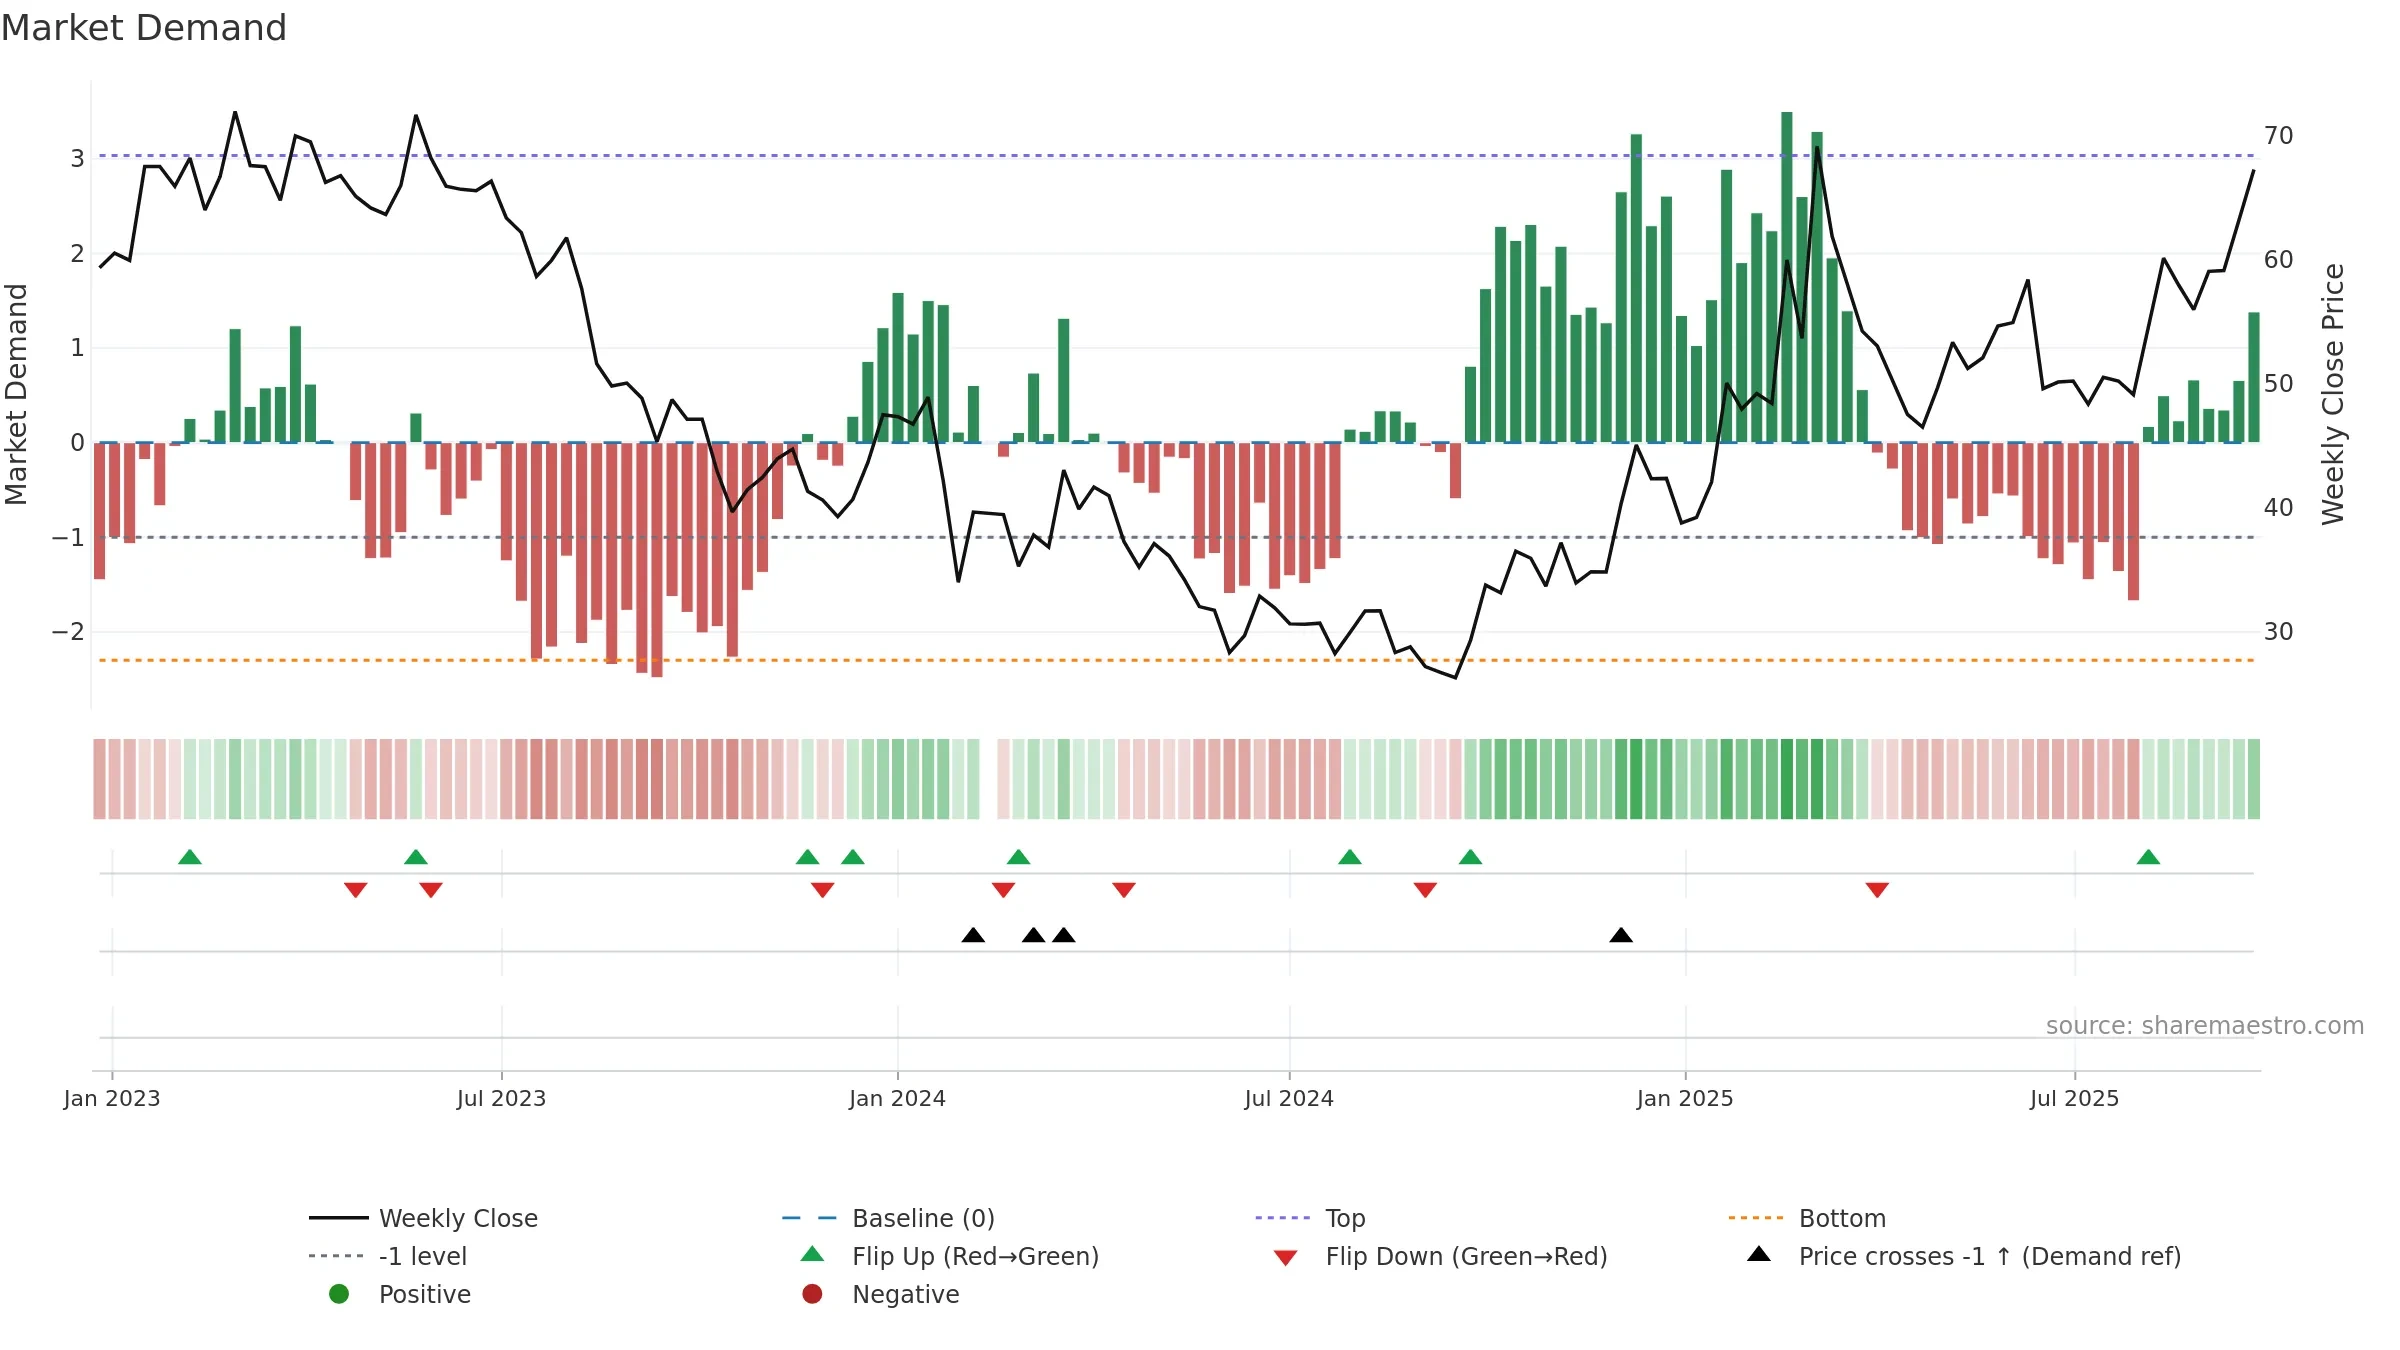Click the black Price crosses -1 legend triangle

(x=1759, y=1254)
